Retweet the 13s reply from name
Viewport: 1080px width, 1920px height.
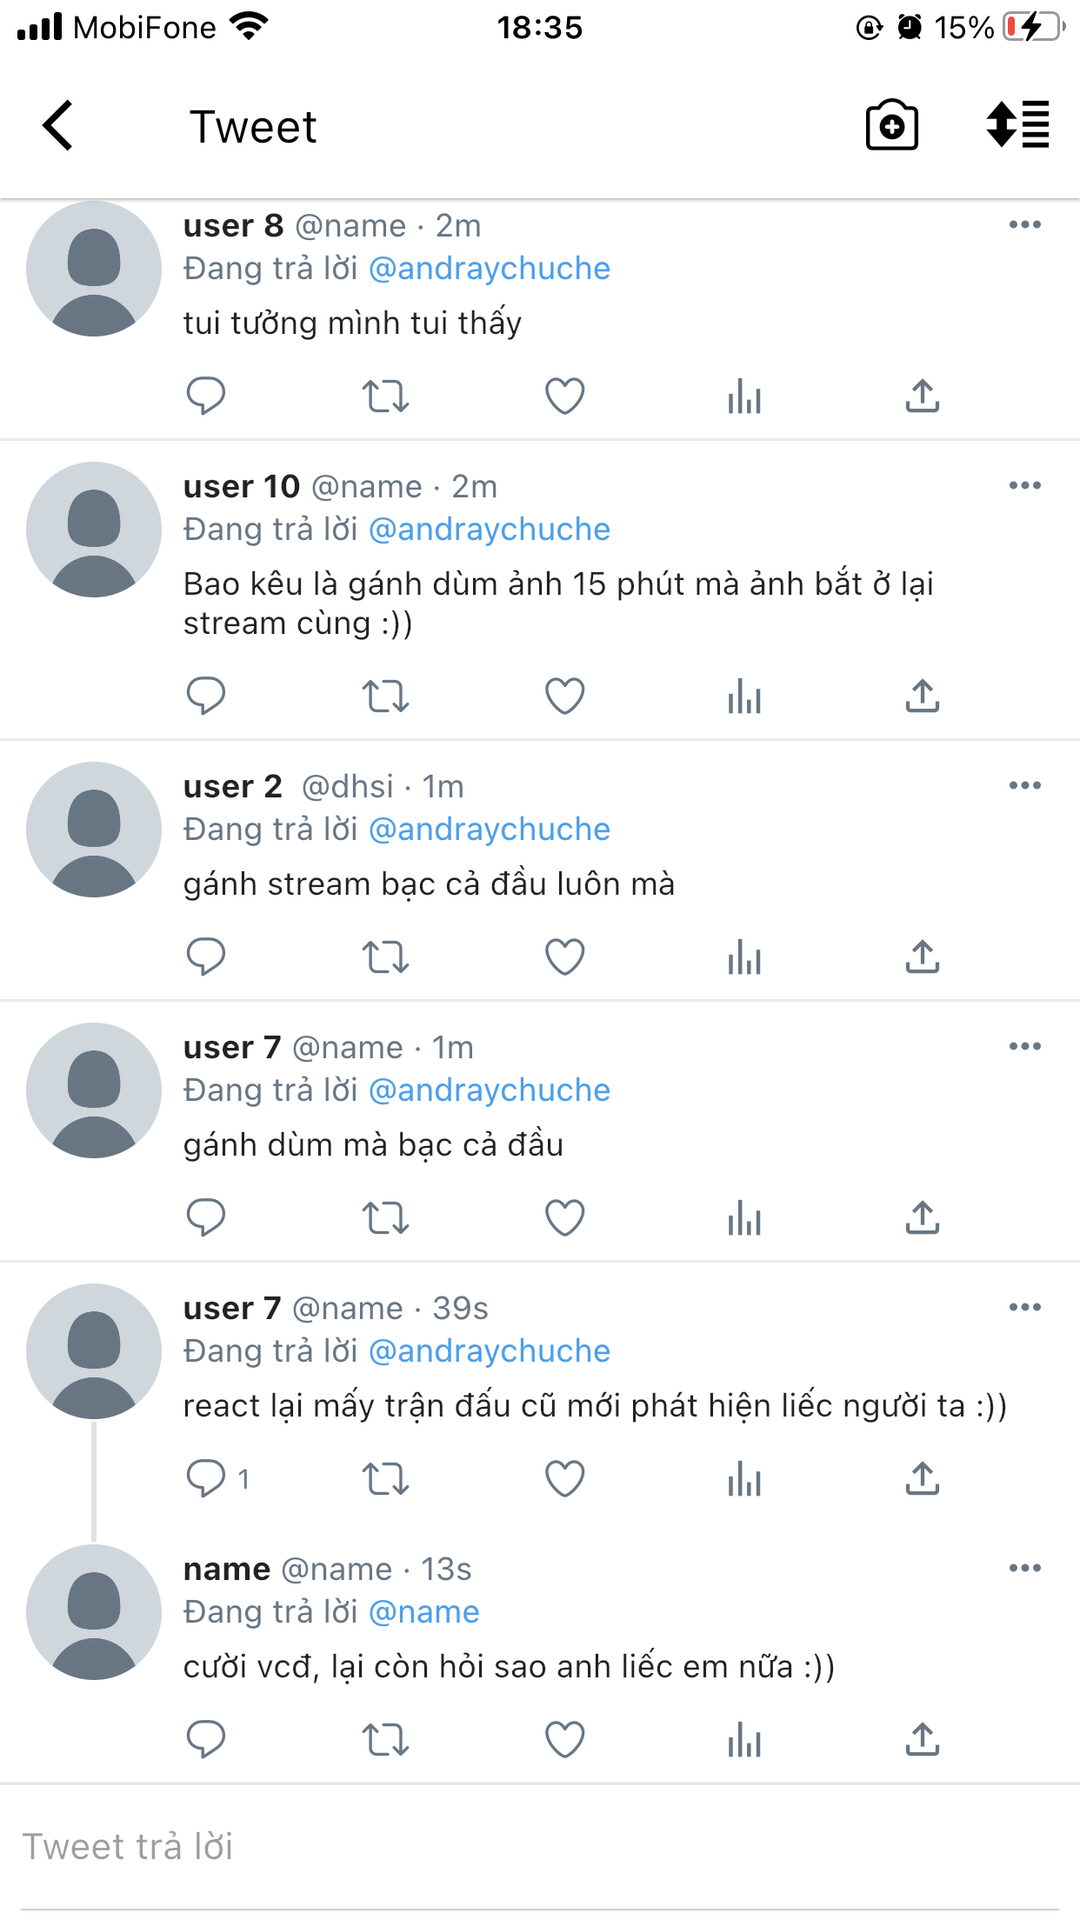(x=385, y=1740)
